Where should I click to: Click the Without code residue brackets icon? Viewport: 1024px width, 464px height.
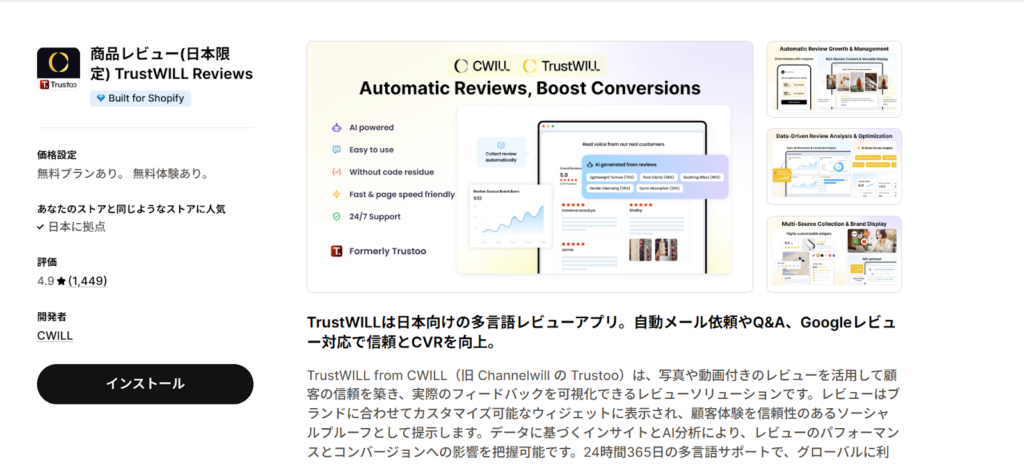point(336,171)
